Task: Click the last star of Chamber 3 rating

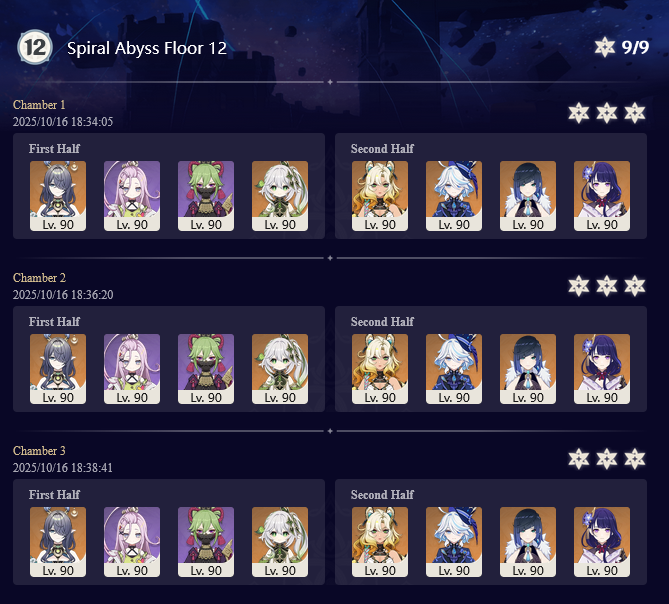Action: click(635, 459)
